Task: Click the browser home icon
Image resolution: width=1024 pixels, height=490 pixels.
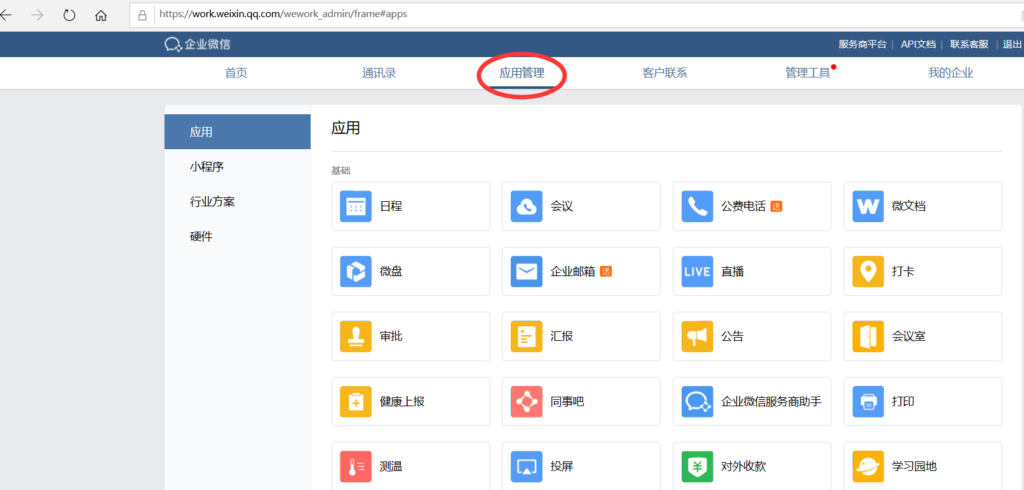Action: [x=101, y=15]
